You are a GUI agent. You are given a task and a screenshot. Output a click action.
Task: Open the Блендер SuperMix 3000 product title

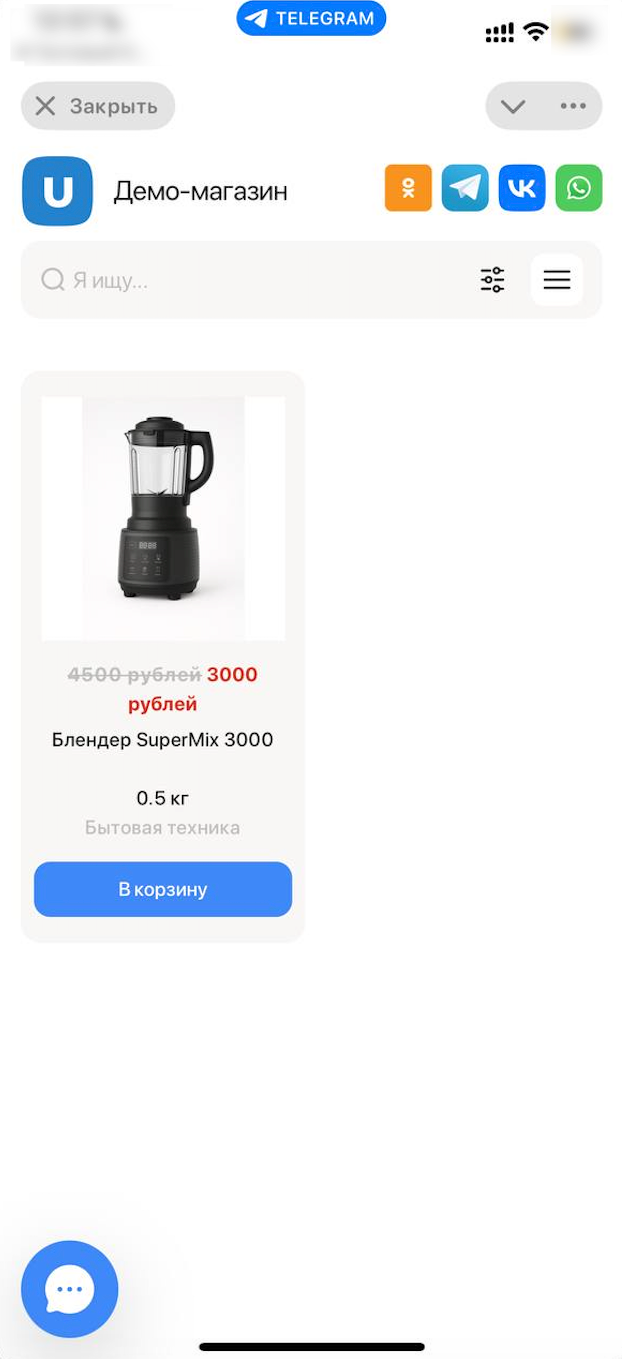pyautogui.click(x=163, y=740)
